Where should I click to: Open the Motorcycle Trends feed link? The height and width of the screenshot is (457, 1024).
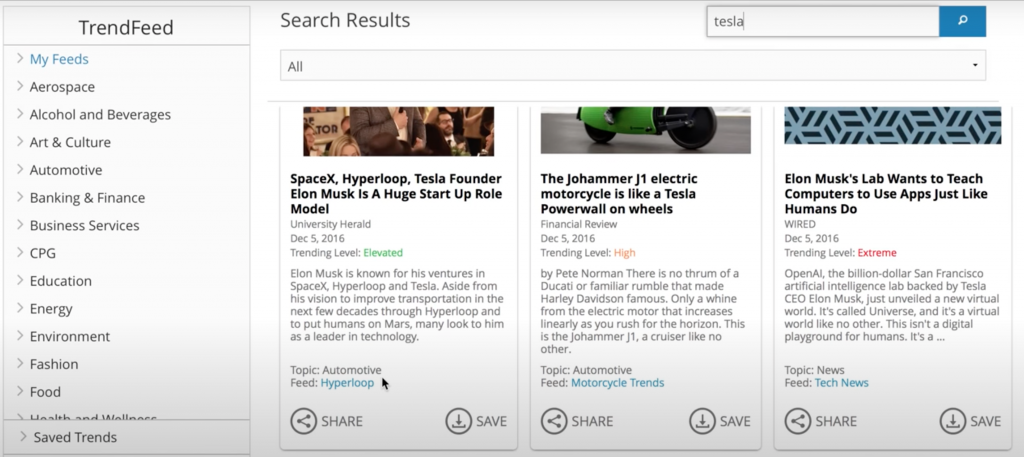coord(617,383)
